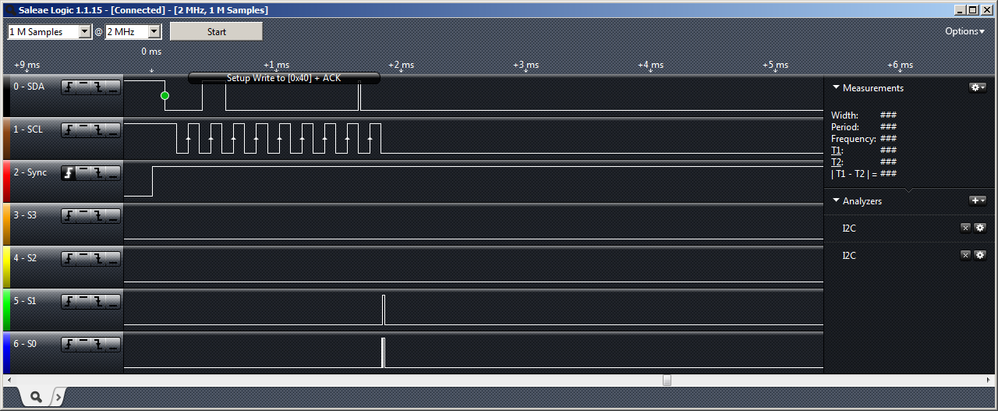Set low level trigger on 0 - SDA
The image size is (998, 411).
coord(113,88)
